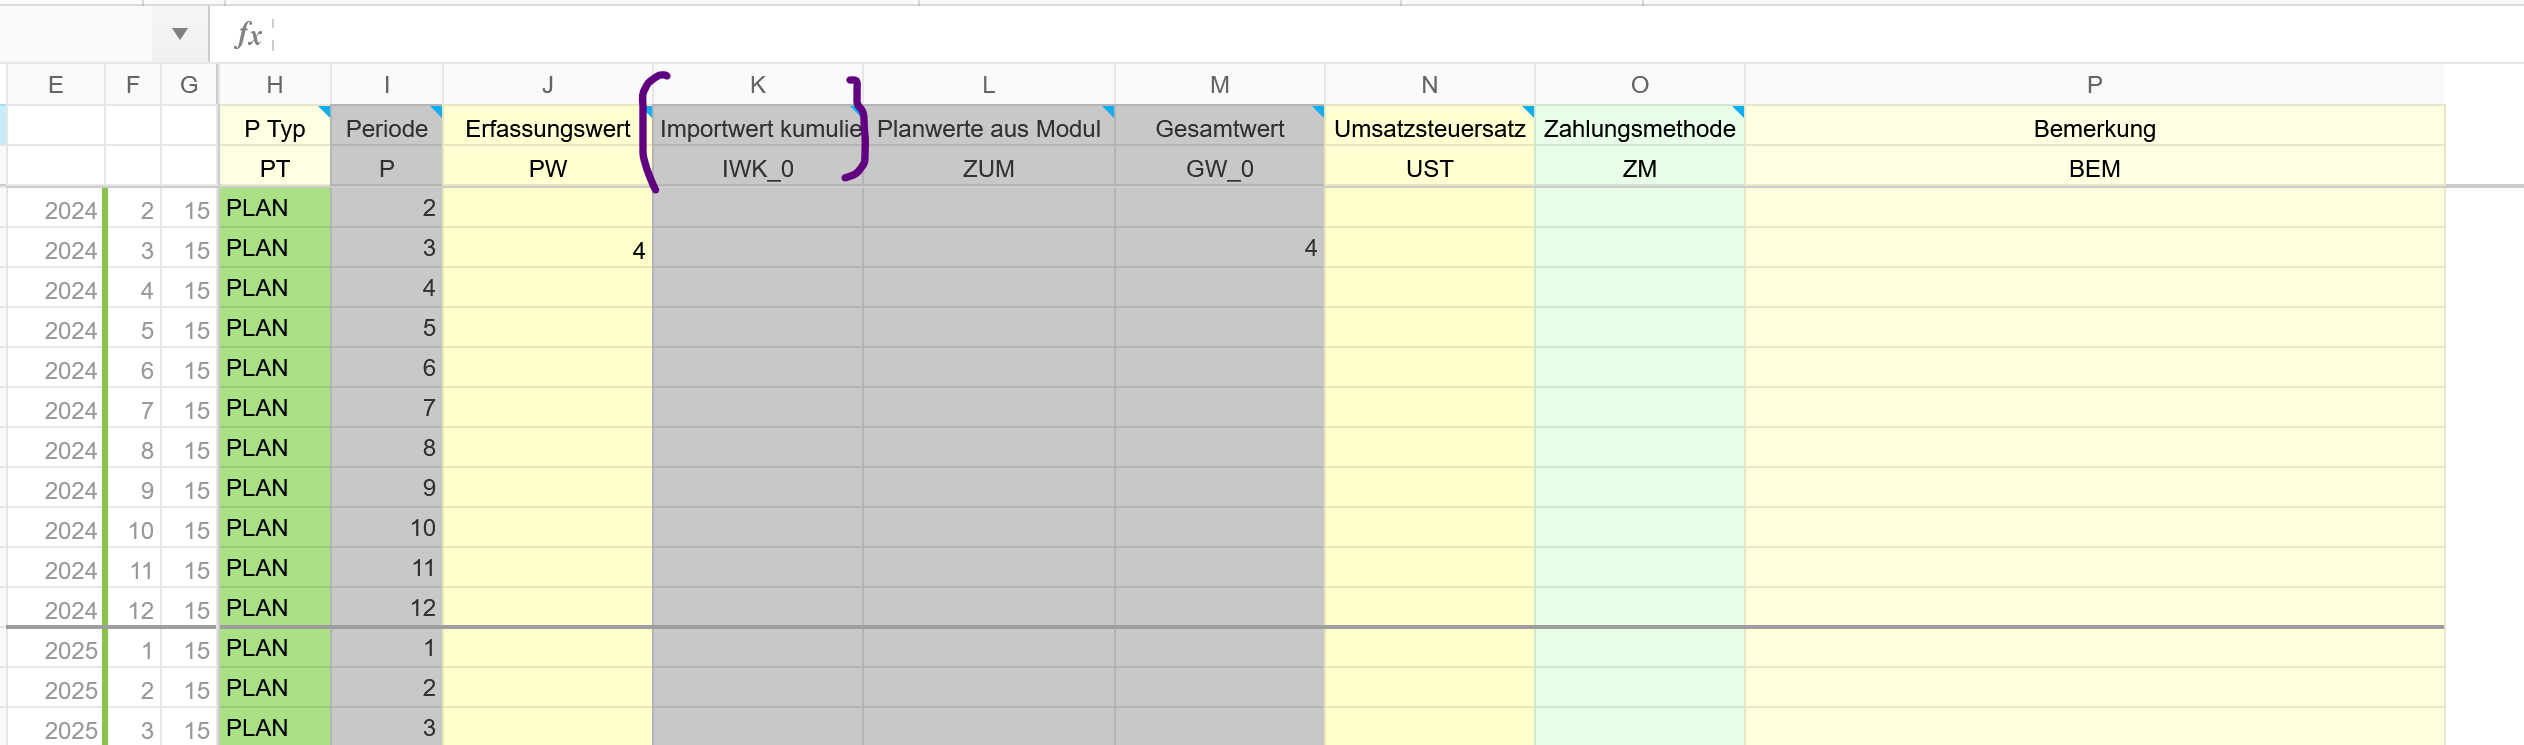Image resolution: width=2524 pixels, height=745 pixels.
Task: Select the IWK_0 code cell
Action: pos(757,168)
